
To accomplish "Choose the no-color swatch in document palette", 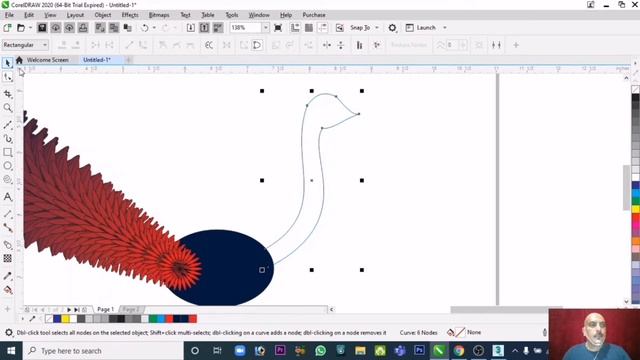I will pos(49,319).
